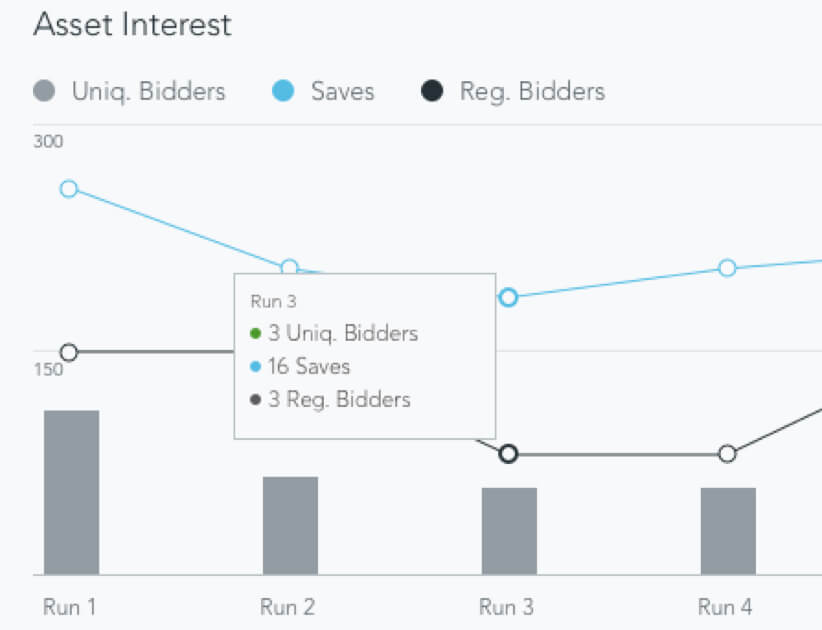Select the Saves data point at Run 4

click(727, 268)
